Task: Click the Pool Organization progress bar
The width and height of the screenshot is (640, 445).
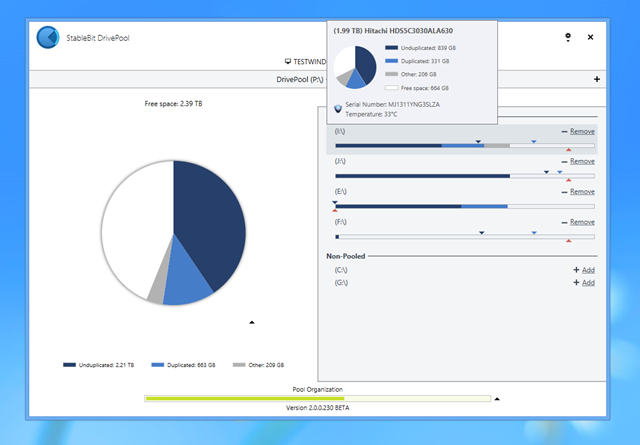Action: tap(318, 398)
